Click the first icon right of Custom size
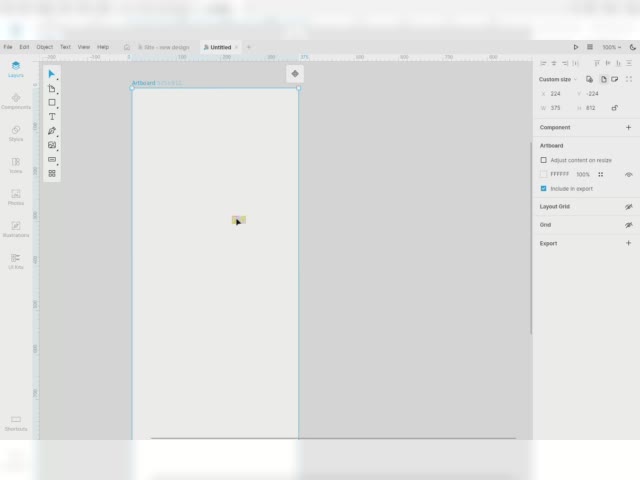Image resolution: width=640 pixels, height=480 pixels. tap(589, 79)
